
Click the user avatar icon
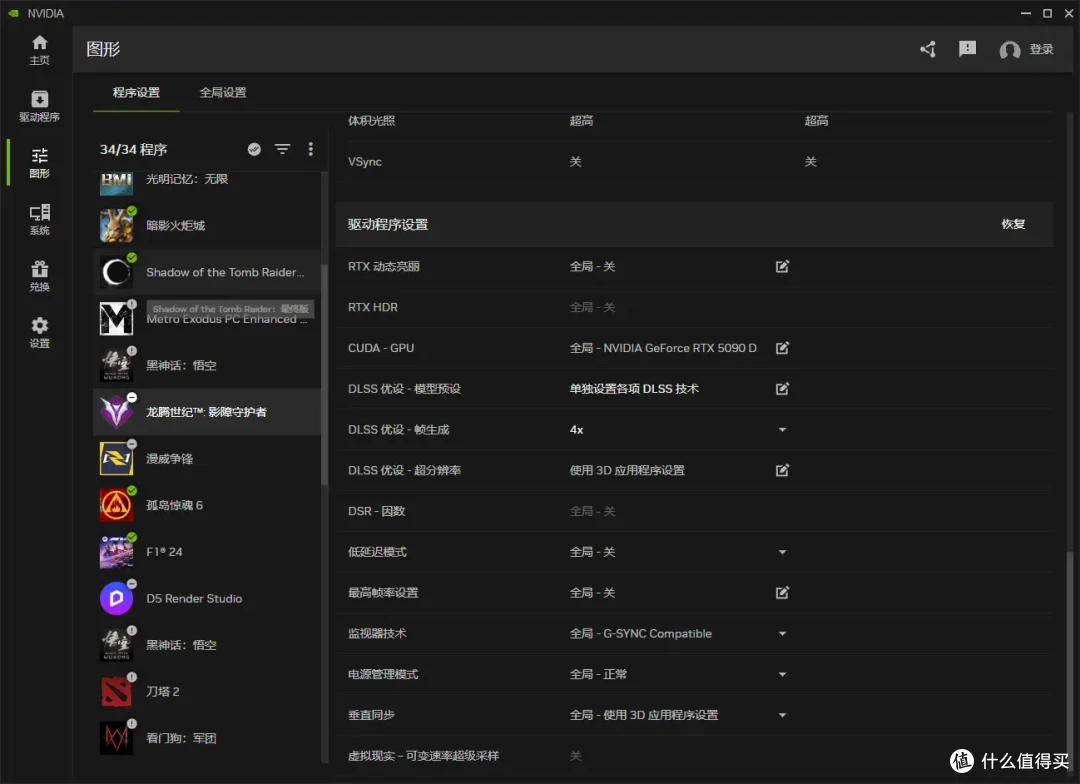coord(1009,50)
